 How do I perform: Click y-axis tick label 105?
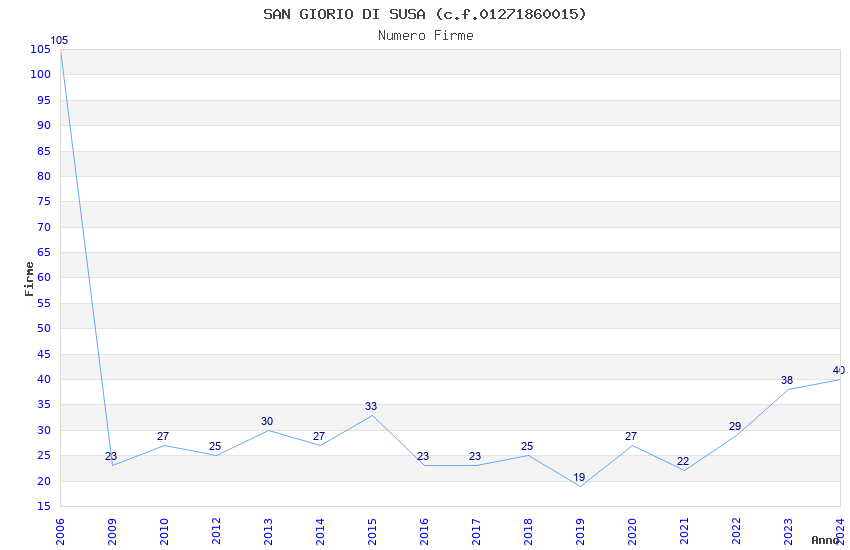(40, 49)
